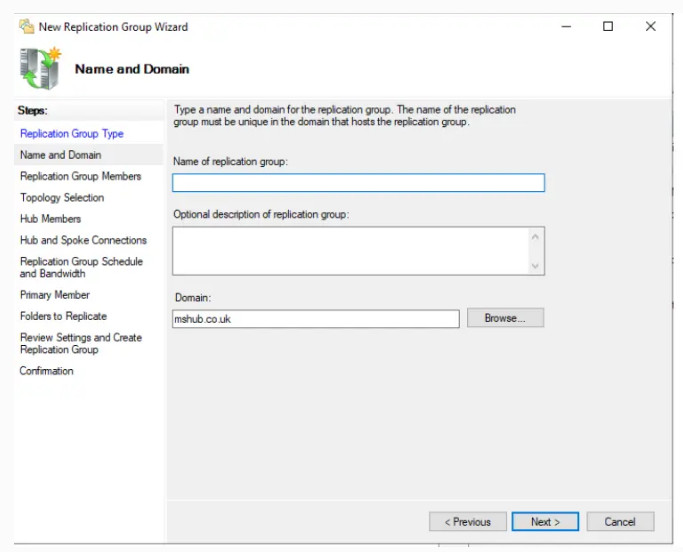
Task: Click description box scroll down arrow
Action: tap(535, 265)
